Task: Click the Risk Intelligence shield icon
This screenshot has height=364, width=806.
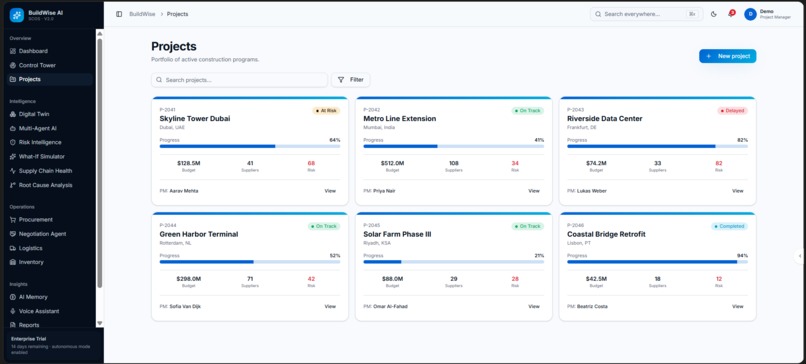Action: coord(13,142)
